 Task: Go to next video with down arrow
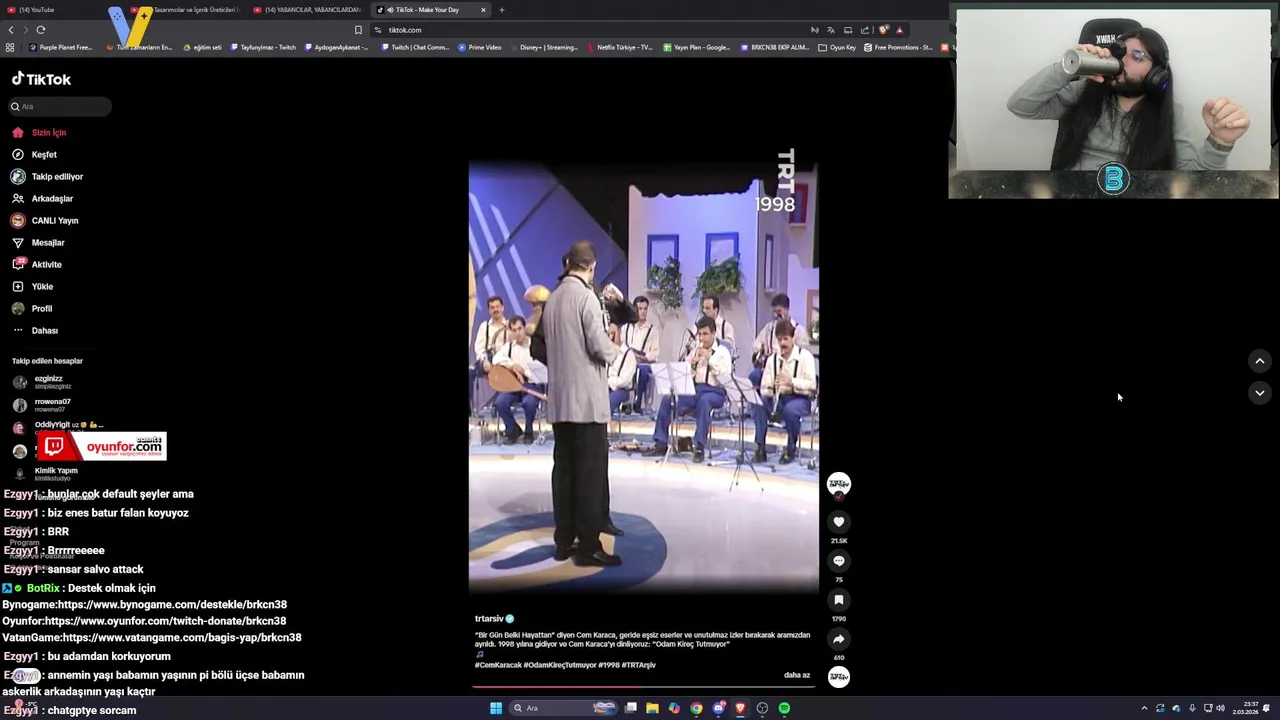[x=1260, y=393]
